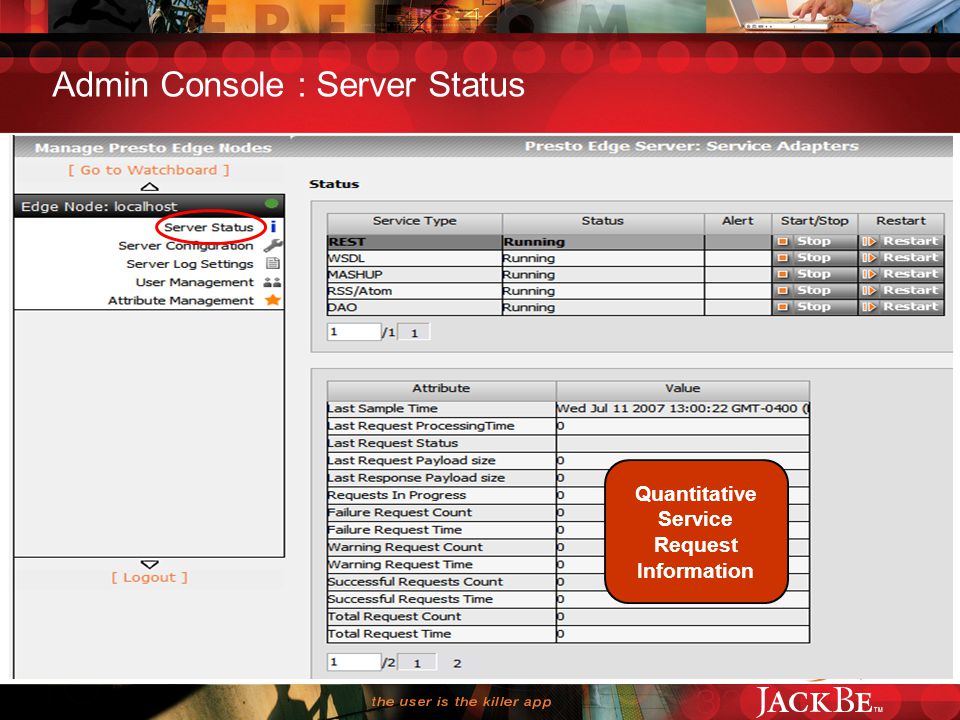Restart the MASHUP service
This screenshot has height=720, width=960.
click(901, 274)
